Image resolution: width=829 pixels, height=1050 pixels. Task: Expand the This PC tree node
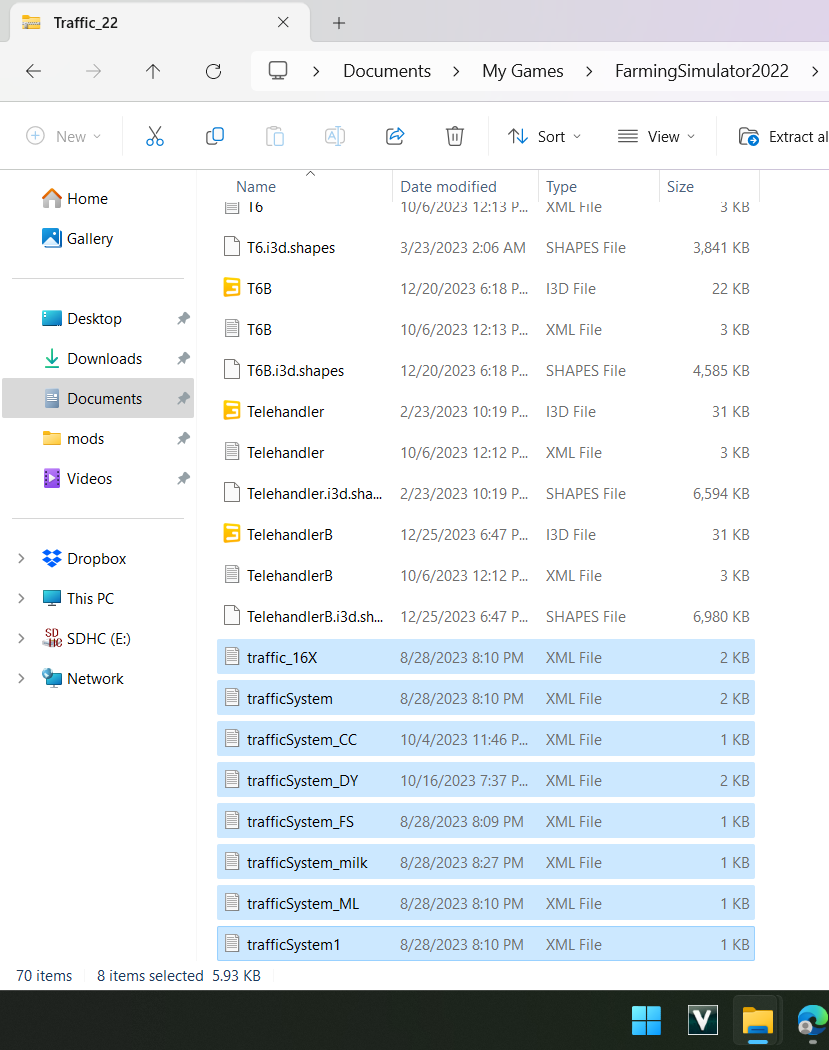pos(21,599)
